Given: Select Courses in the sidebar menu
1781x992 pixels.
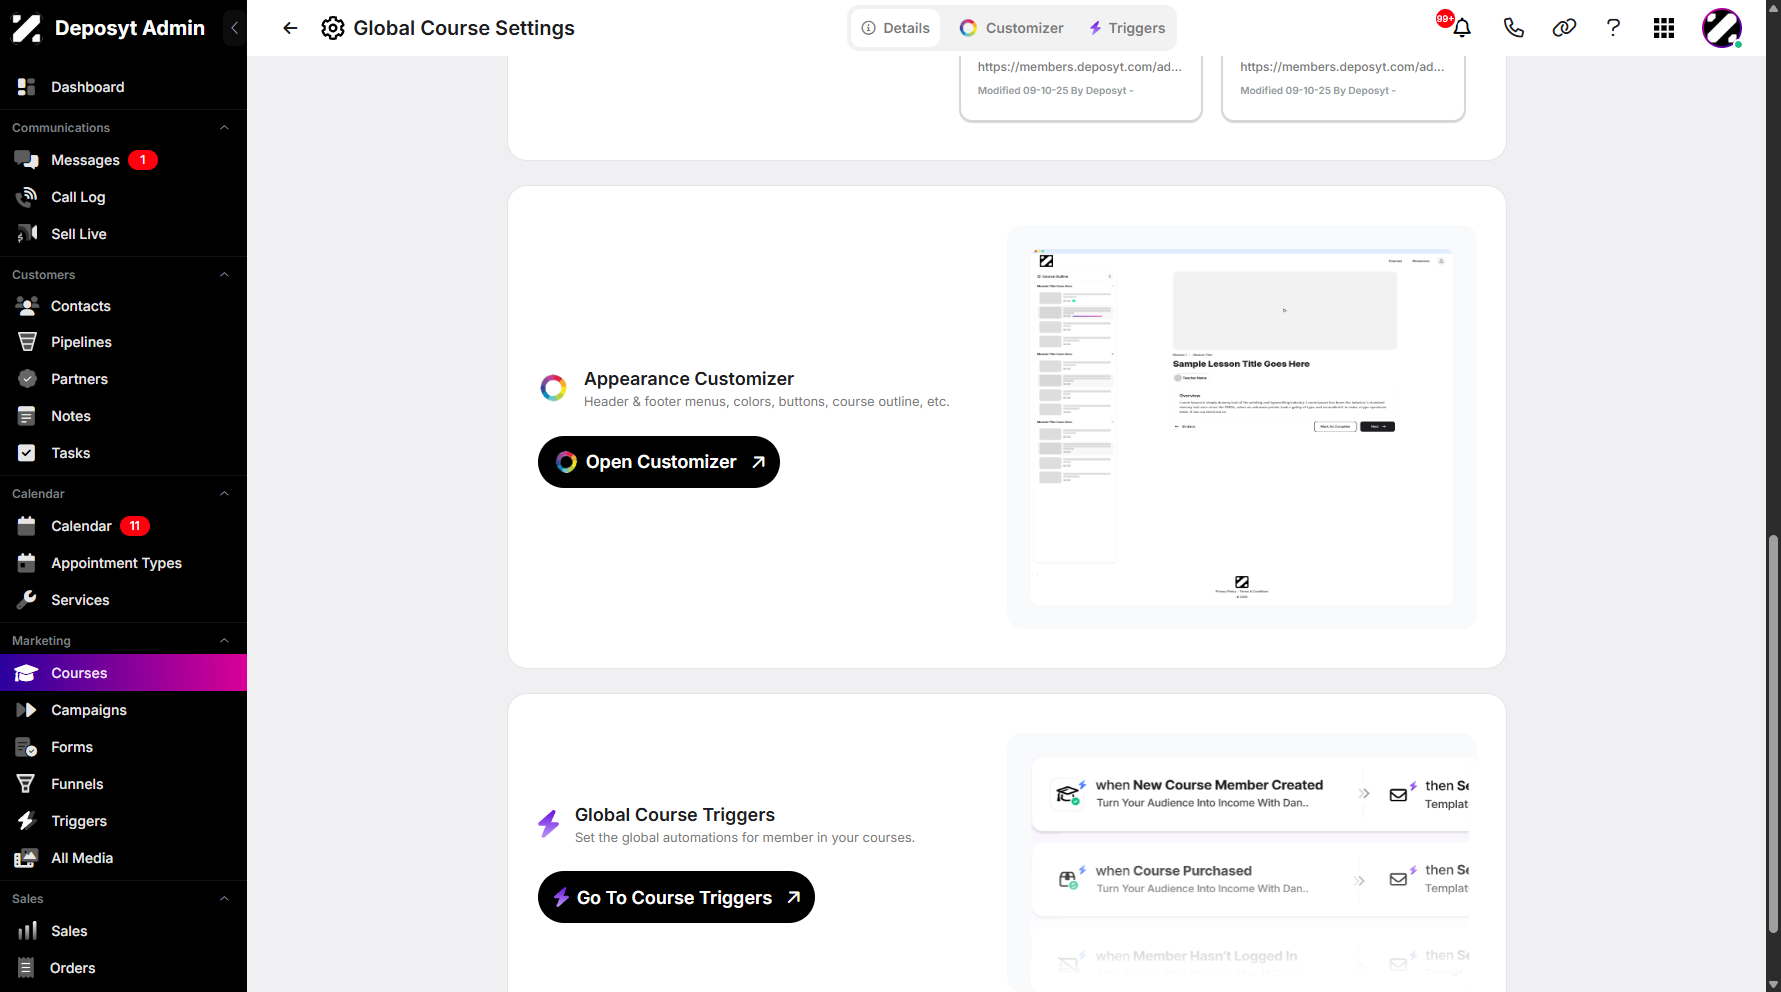Looking at the screenshot, I should [123, 673].
